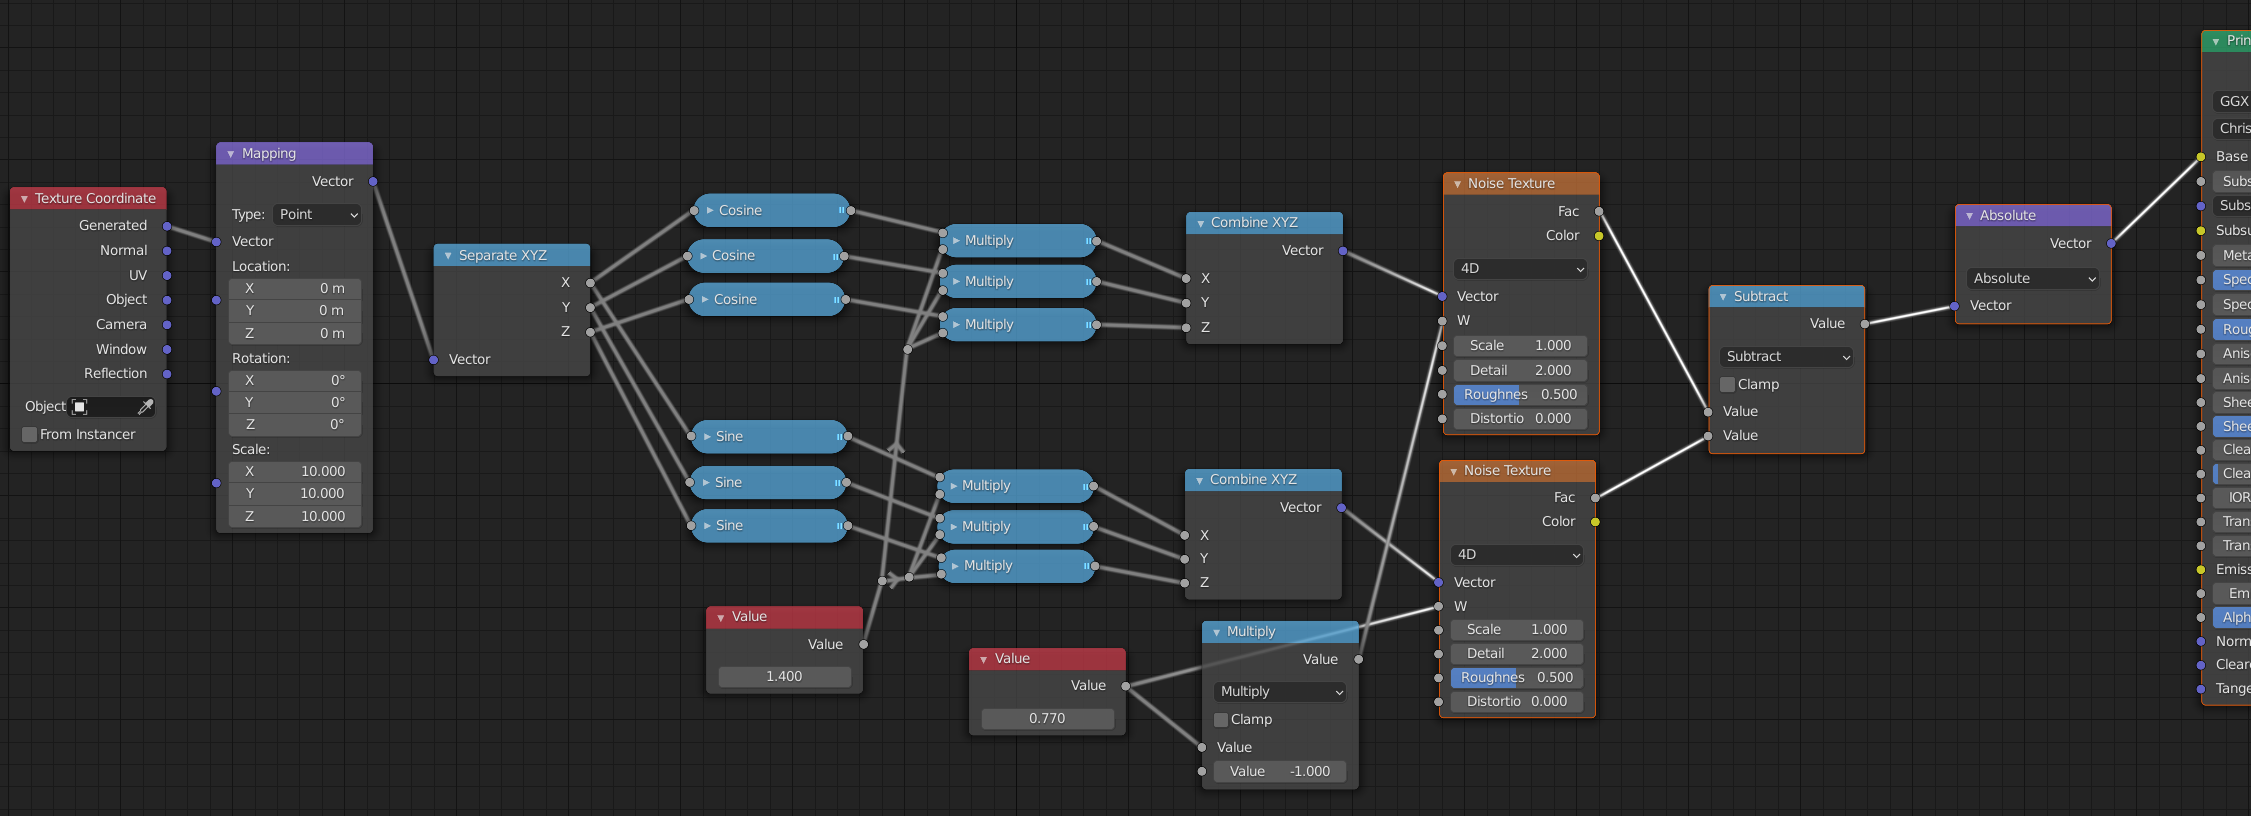Click Mapping Rotation Z field

point(294,424)
